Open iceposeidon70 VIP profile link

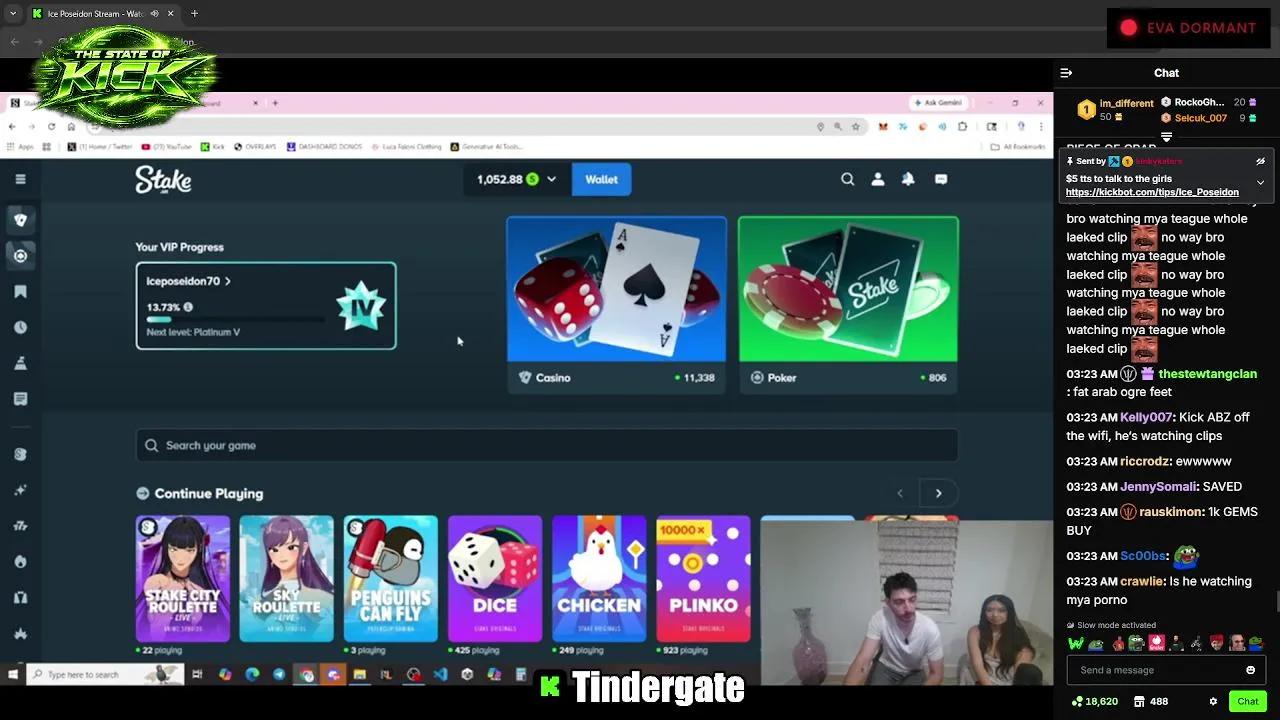(189, 281)
